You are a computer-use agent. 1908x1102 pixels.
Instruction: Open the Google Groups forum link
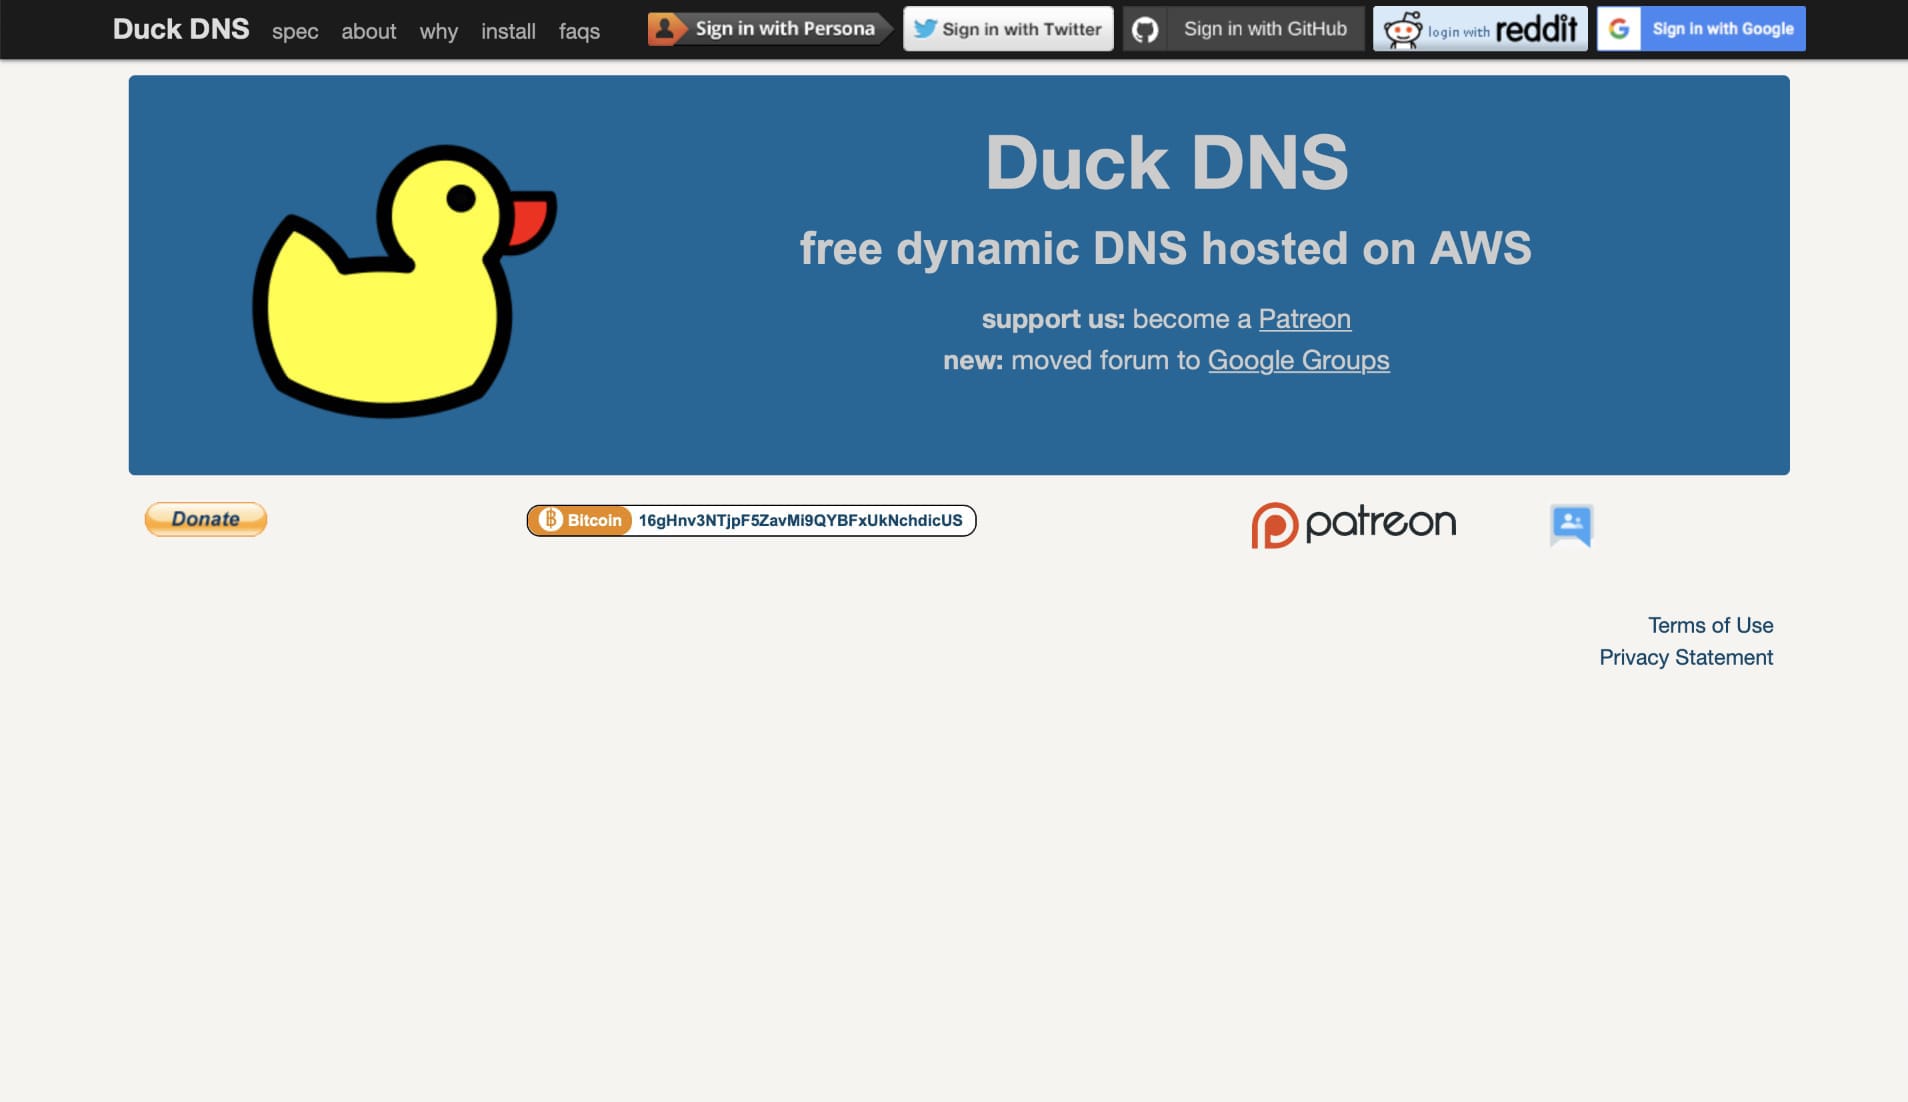tap(1298, 360)
